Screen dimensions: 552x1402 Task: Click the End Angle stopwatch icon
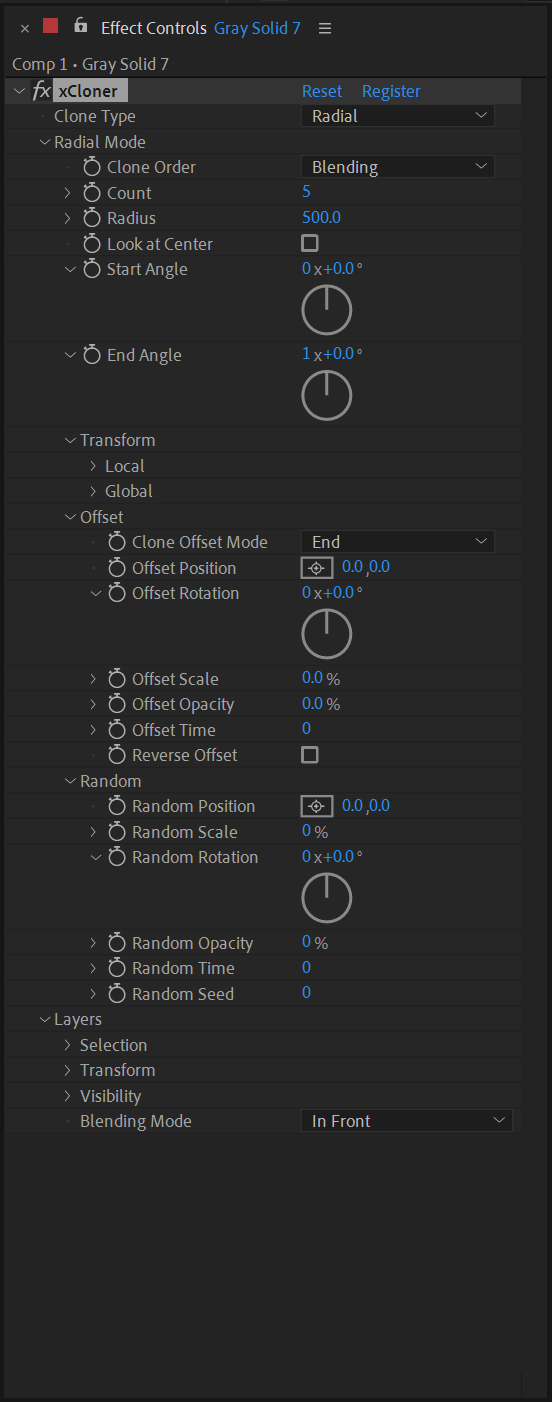pyautogui.click(x=92, y=355)
